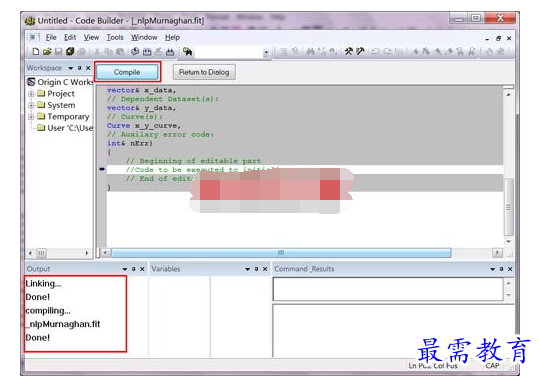Pin the Output panel
Image resolution: width=539 pixels, height=382 pixels.
pos(133,269)
